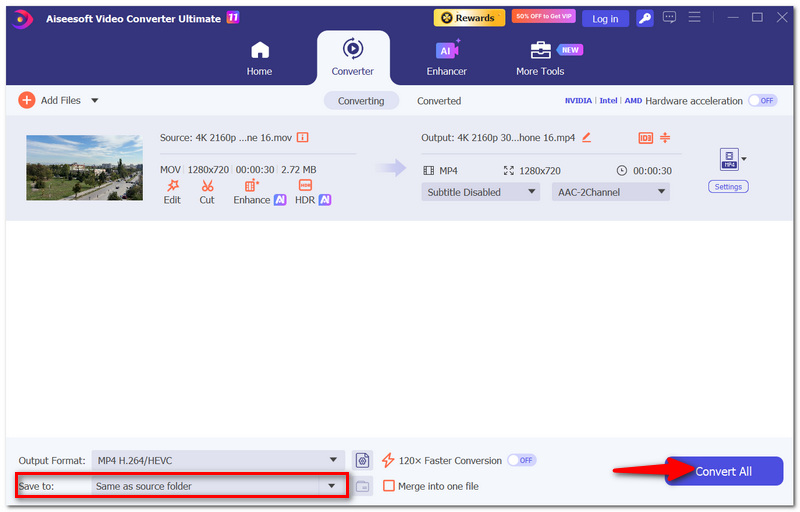Open the Subtitle Disabled dropdown

click(x=481, y=192)
